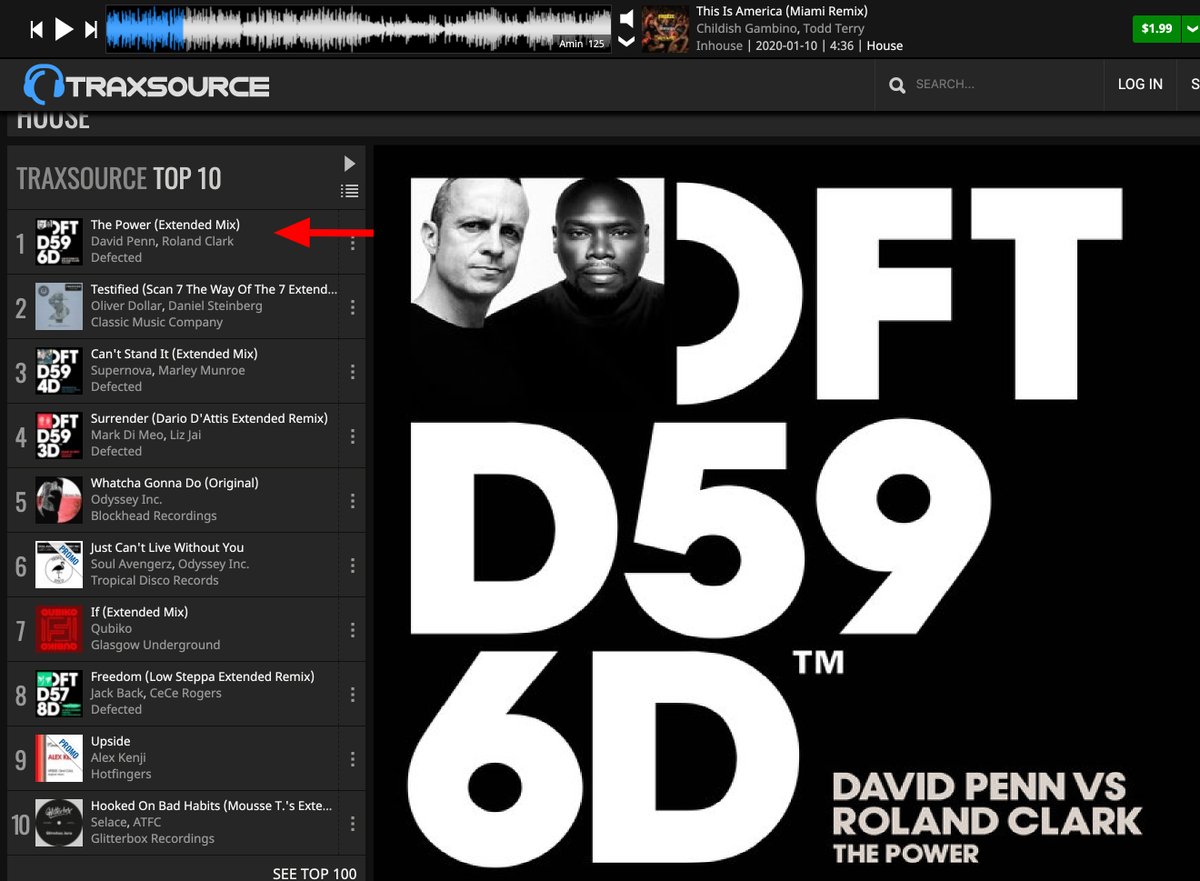Open Blockhead Recordings label
This screenshot has width=1200, height=881.
(x=154, y=516)
